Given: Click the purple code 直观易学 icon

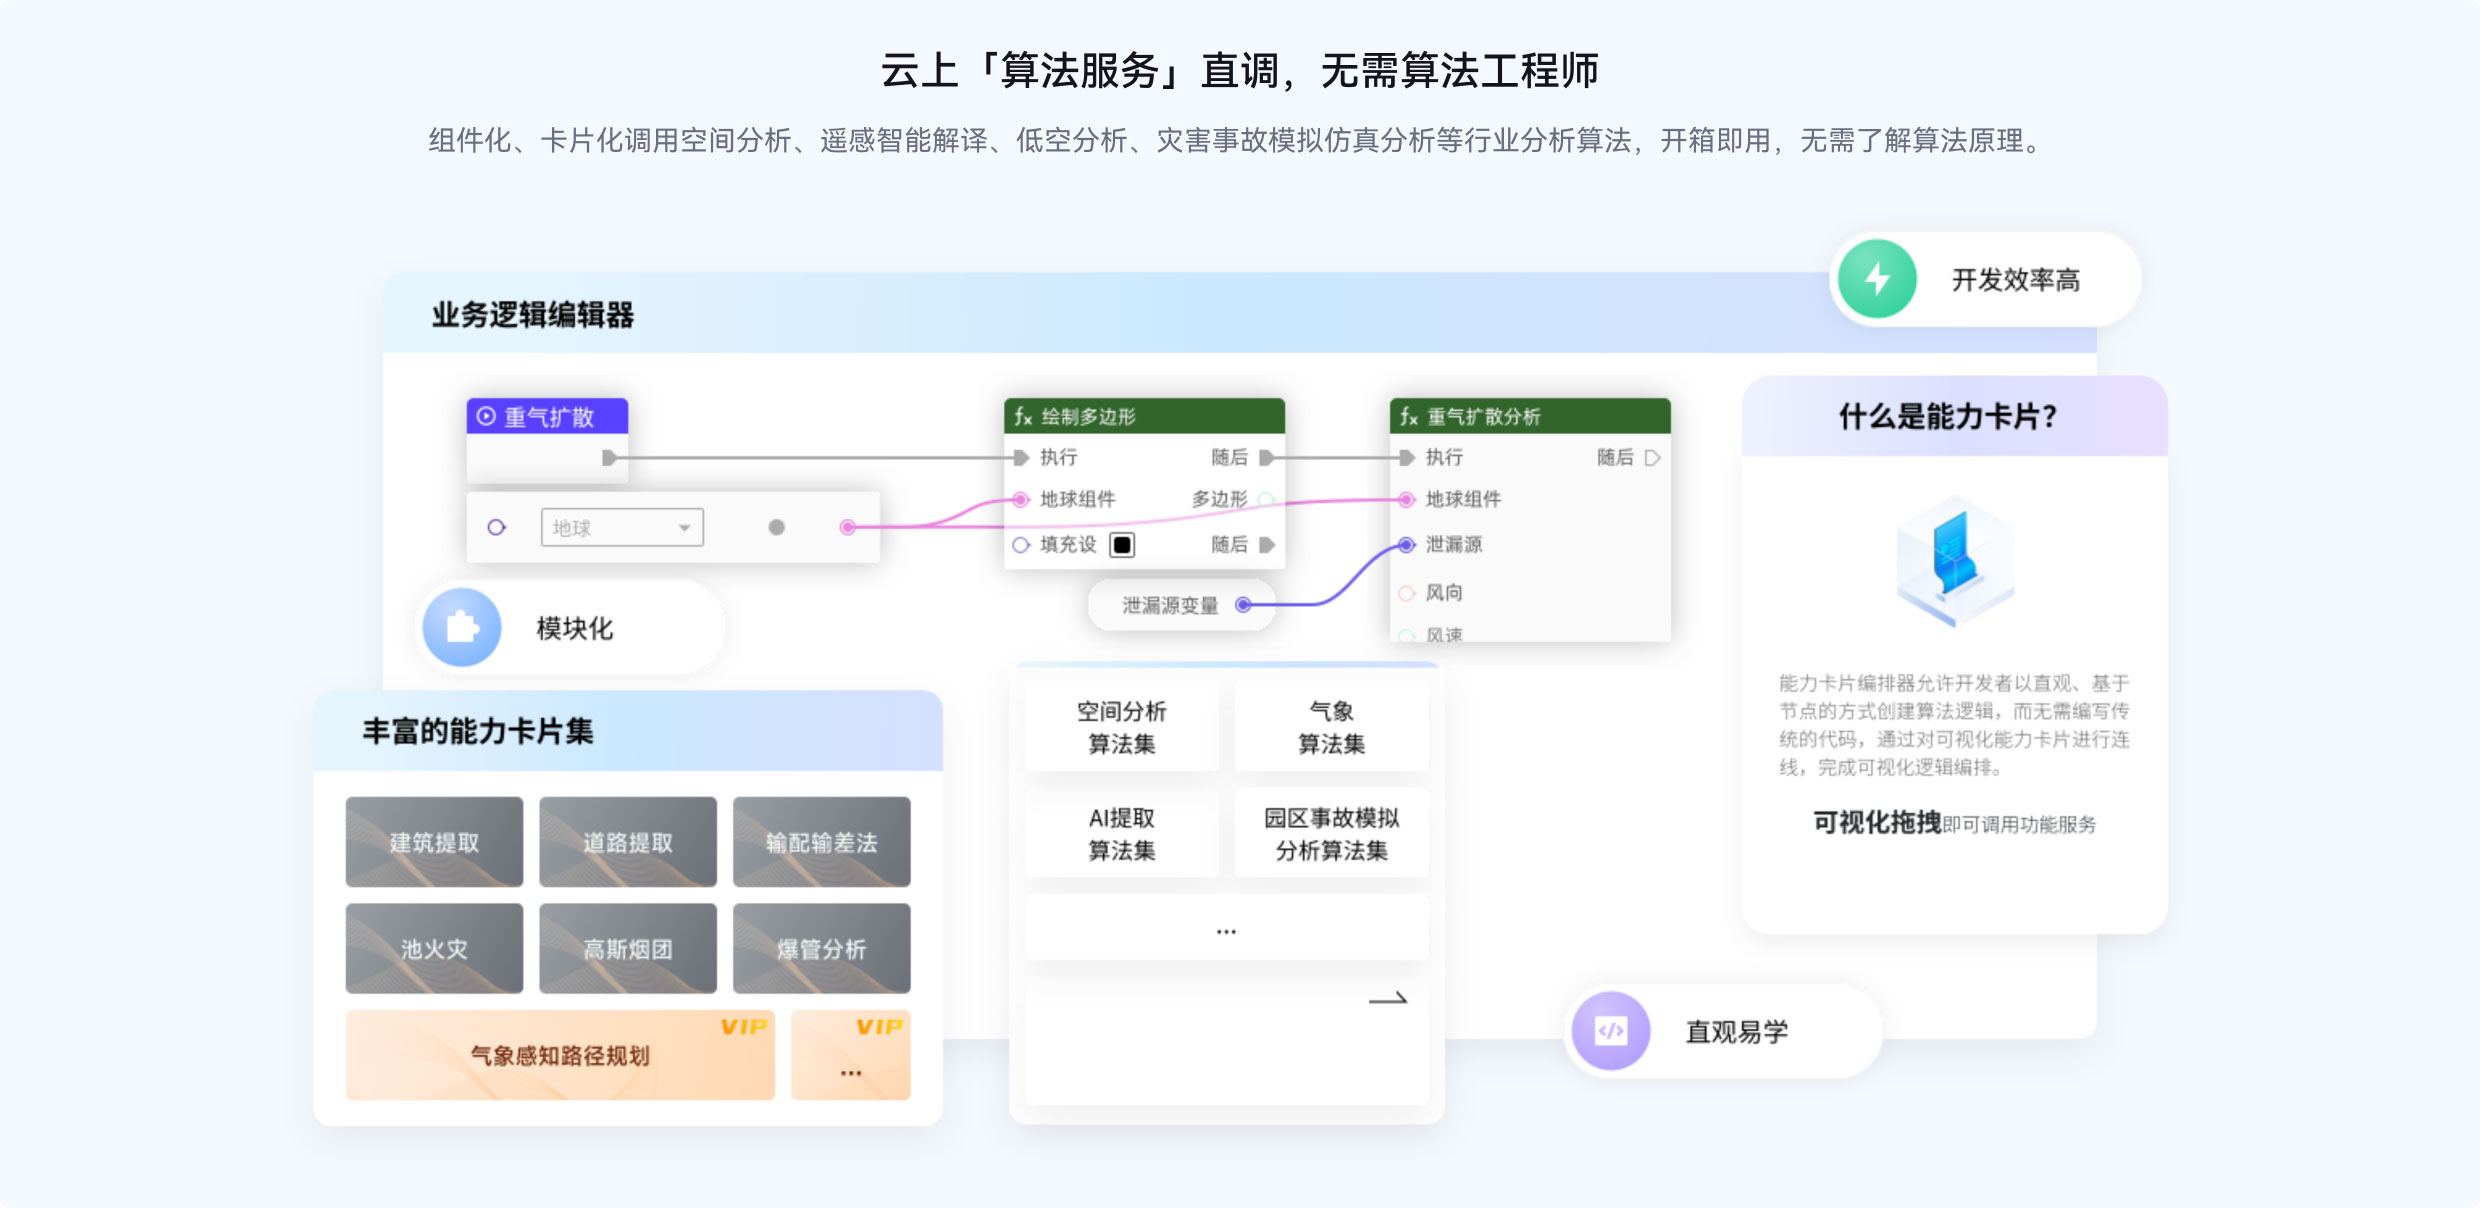Looking at the screenshot, I should (x=1610, y=1031).
